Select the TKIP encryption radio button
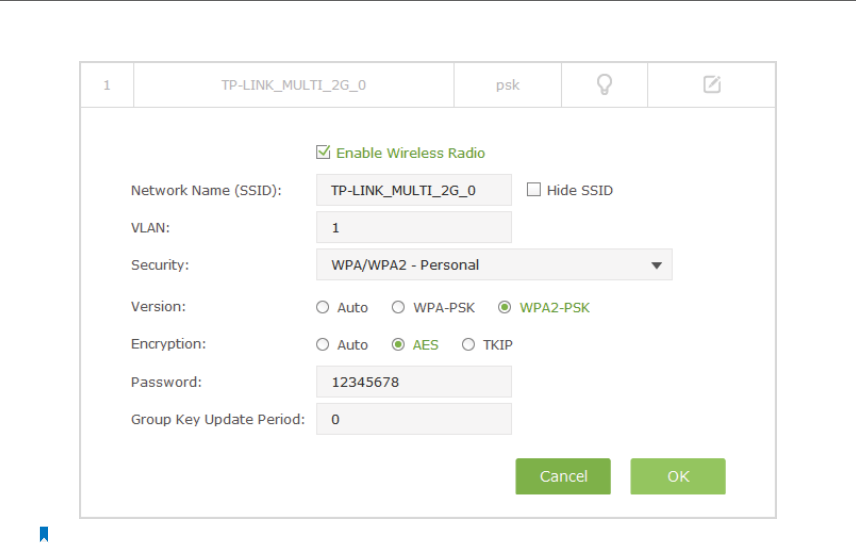This screenshot has width=856, height=543. click(468, 344)
